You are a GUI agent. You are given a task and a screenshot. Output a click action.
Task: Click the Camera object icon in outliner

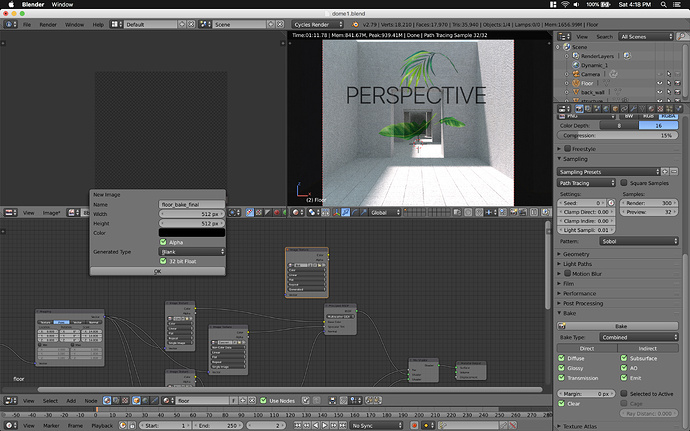pos(576,74)
